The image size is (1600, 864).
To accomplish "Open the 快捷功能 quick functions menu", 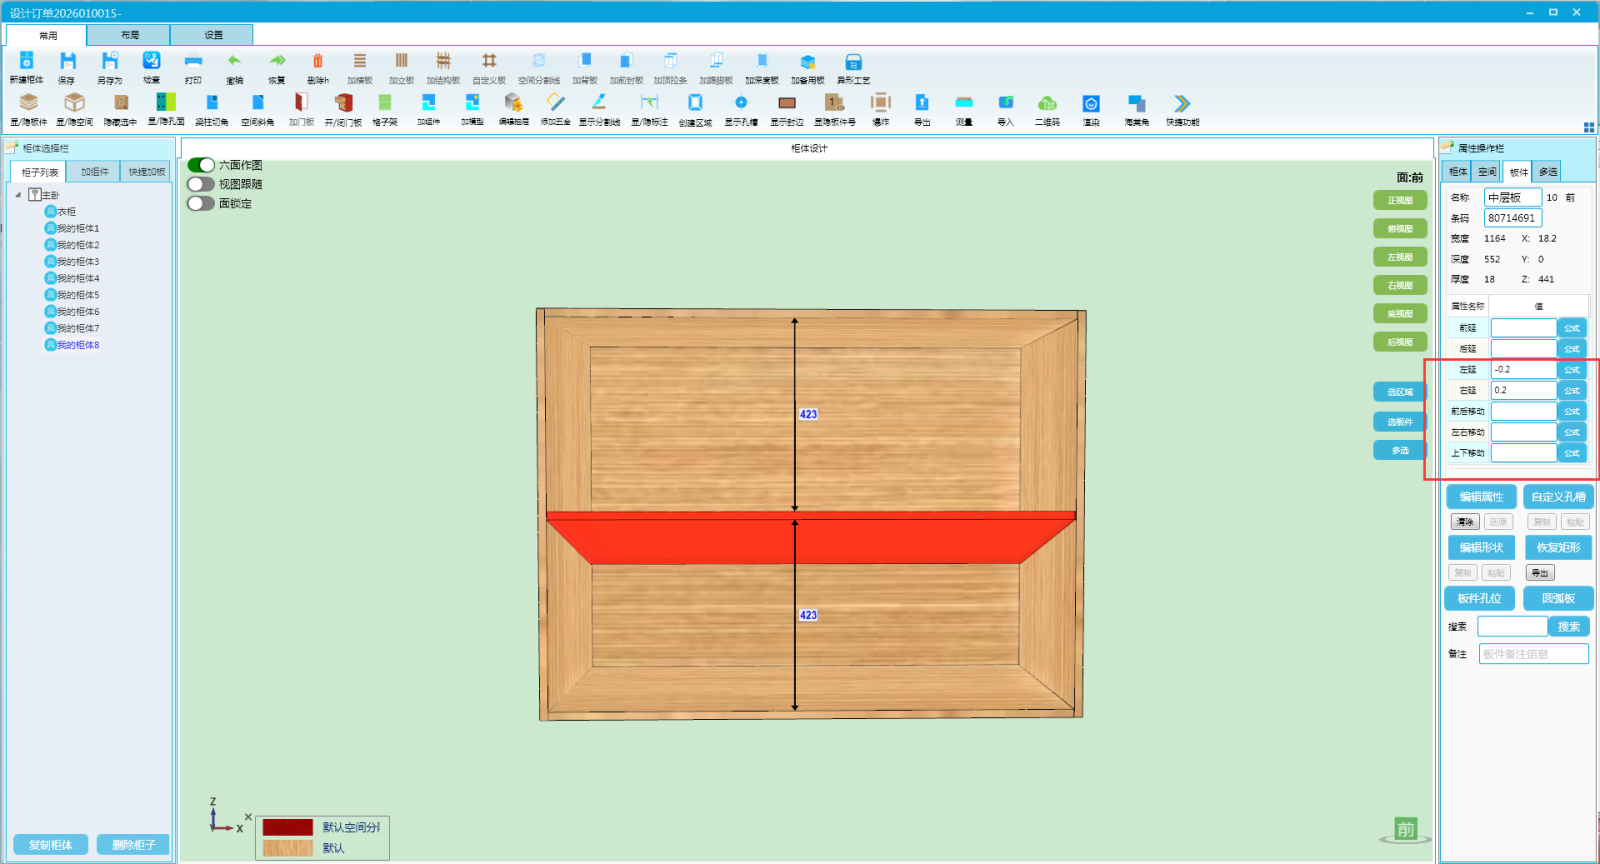I will tap(1182, 104).
